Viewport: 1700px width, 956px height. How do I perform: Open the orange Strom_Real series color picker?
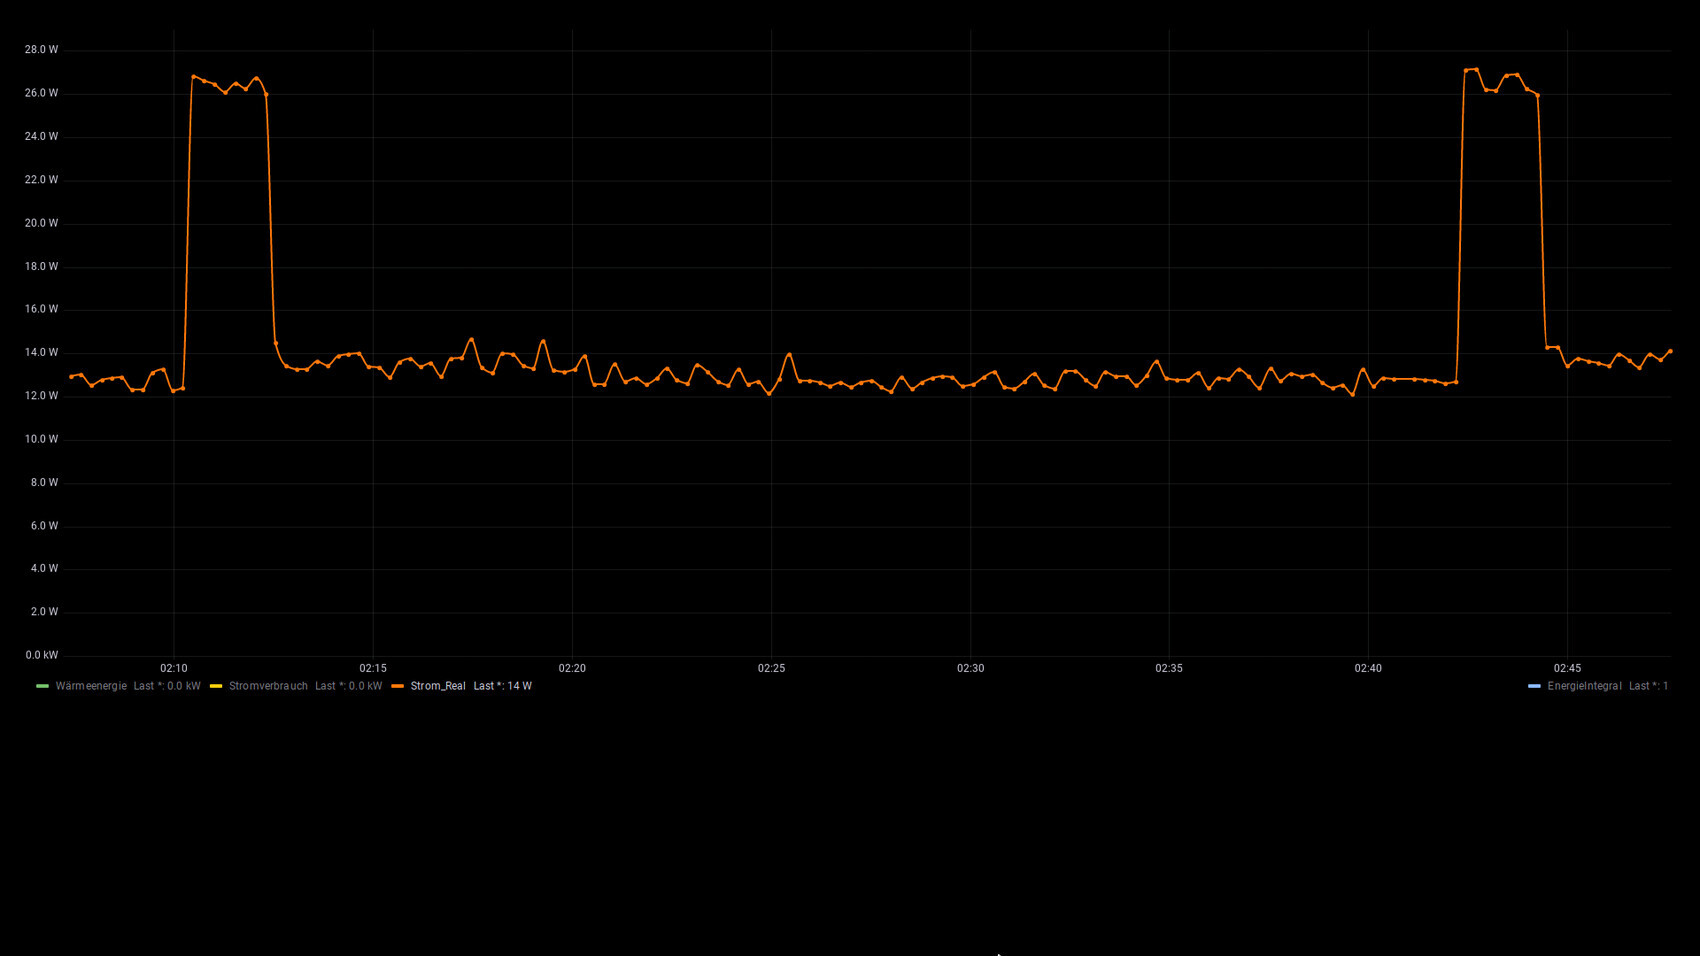coord(397,686)
